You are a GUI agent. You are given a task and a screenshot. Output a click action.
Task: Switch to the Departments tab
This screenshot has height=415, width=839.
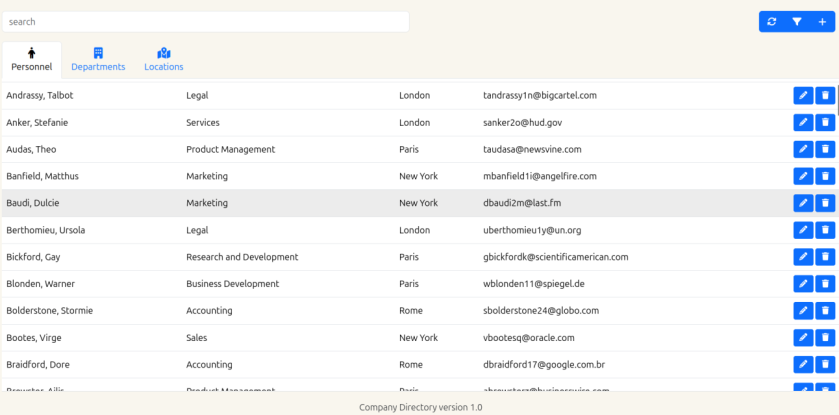pos(98,60)
